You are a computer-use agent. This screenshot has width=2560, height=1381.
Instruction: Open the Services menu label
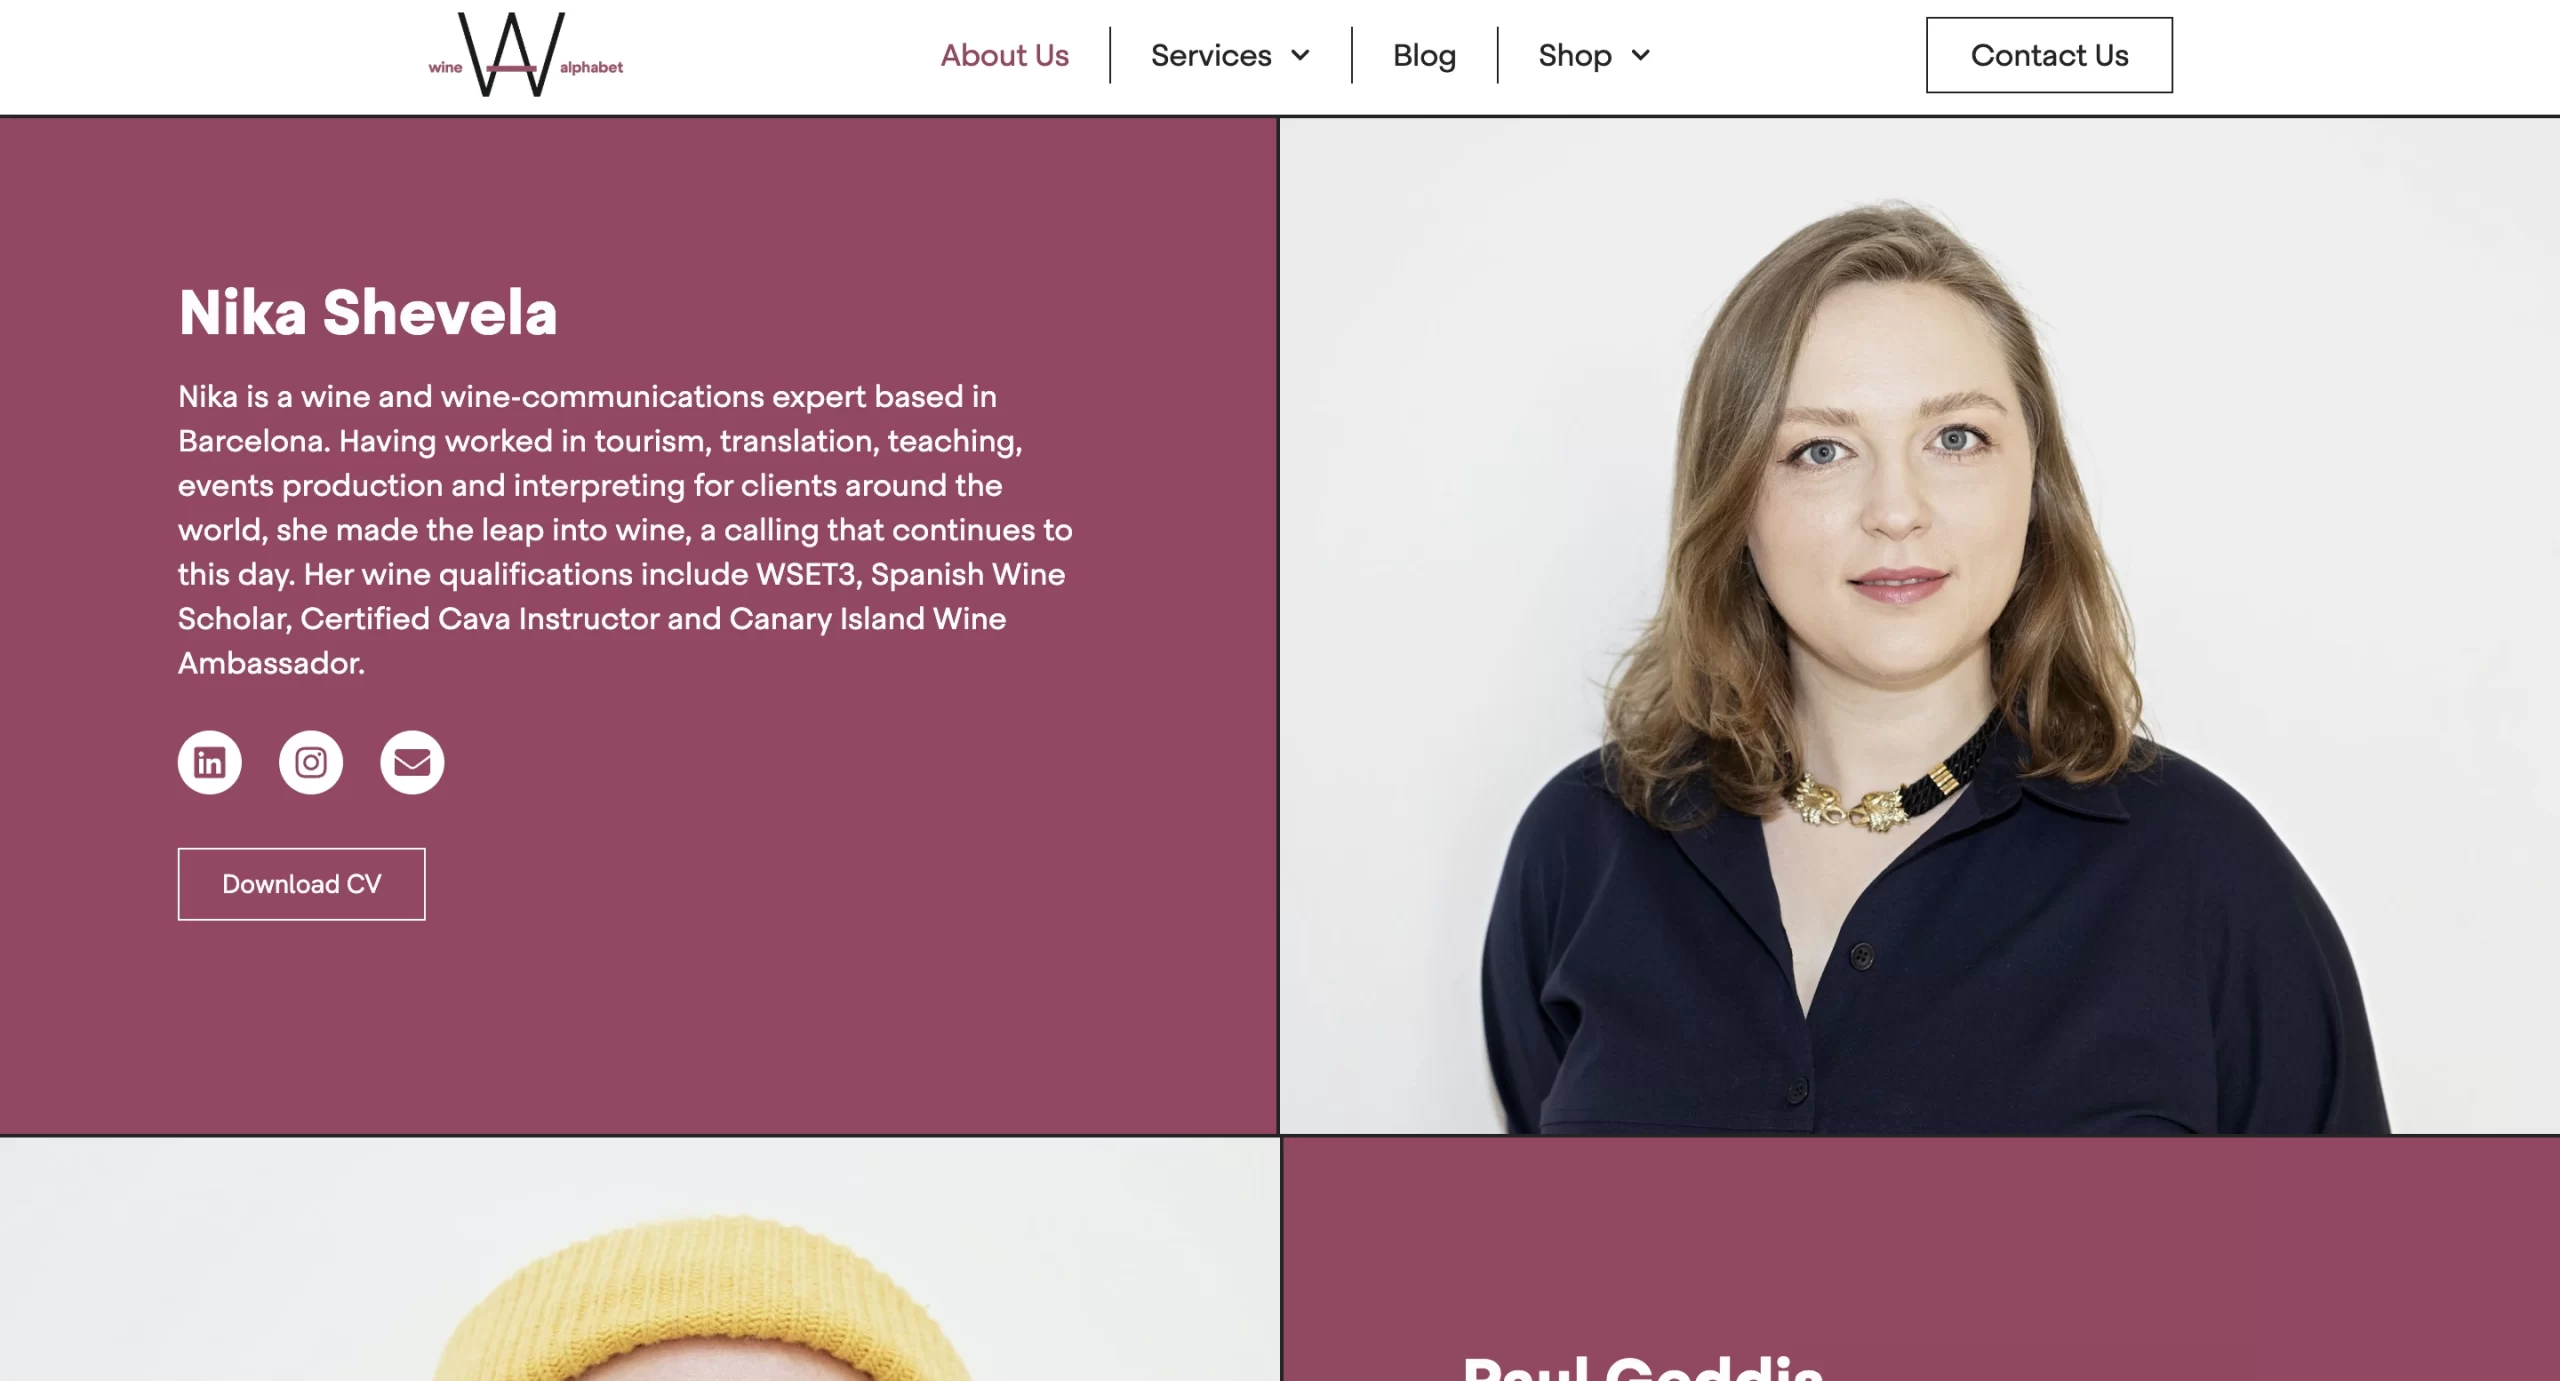(x=1211, y=55)
